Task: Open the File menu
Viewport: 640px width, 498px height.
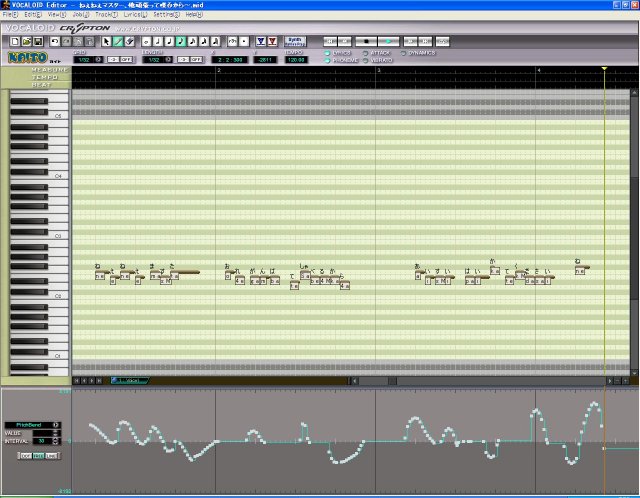Action: pos(10,15)
